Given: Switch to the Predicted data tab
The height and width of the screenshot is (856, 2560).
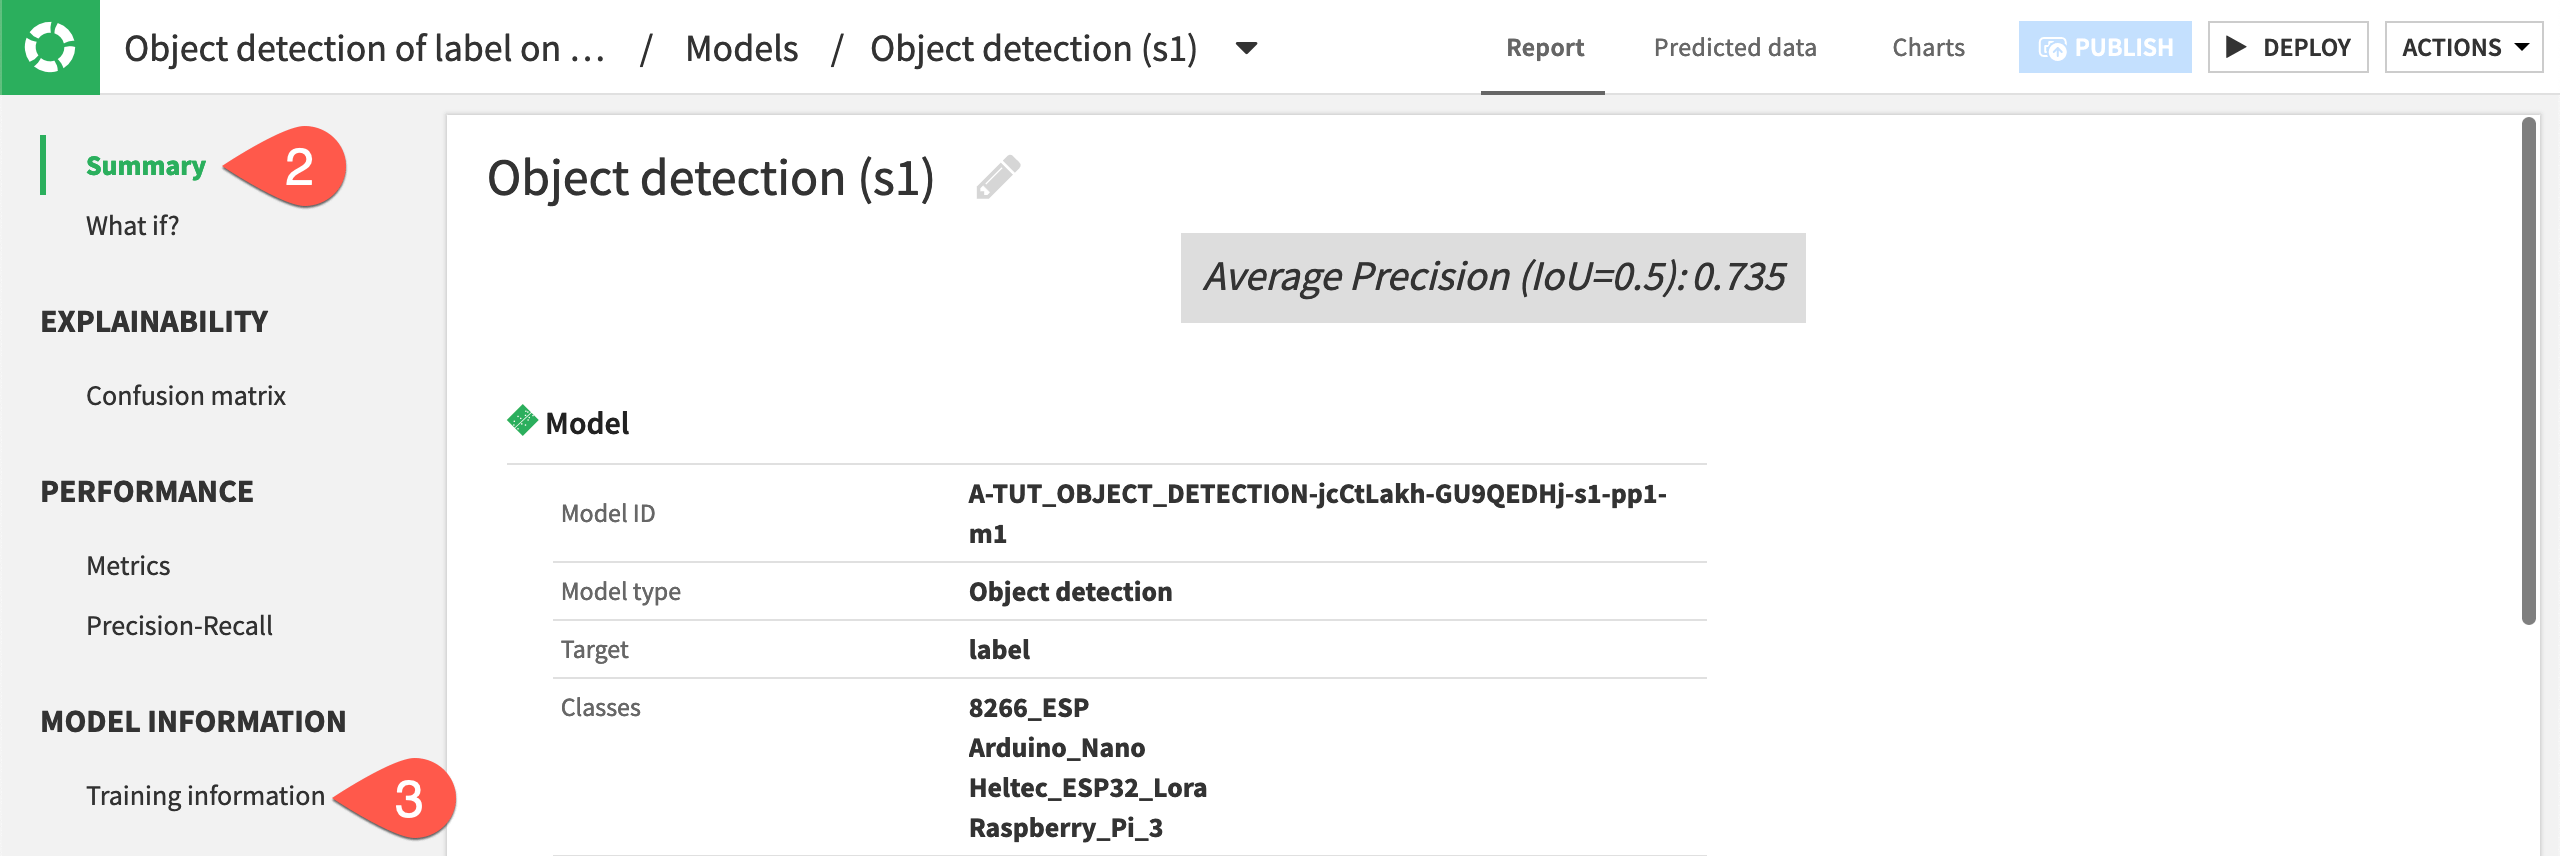Looking at the screenshot, I should (x=1735, y=47).
